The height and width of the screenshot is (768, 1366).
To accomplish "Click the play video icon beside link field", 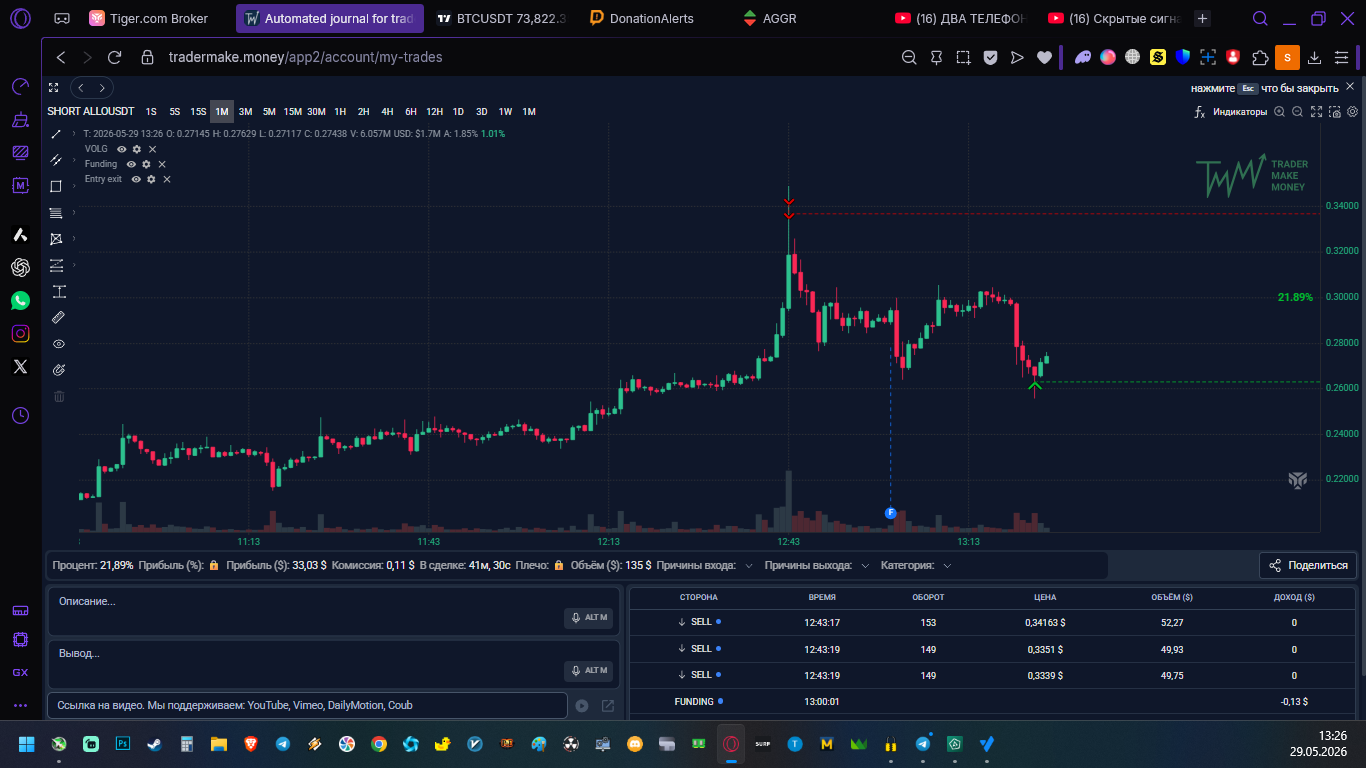I will [x=582, y=706].
